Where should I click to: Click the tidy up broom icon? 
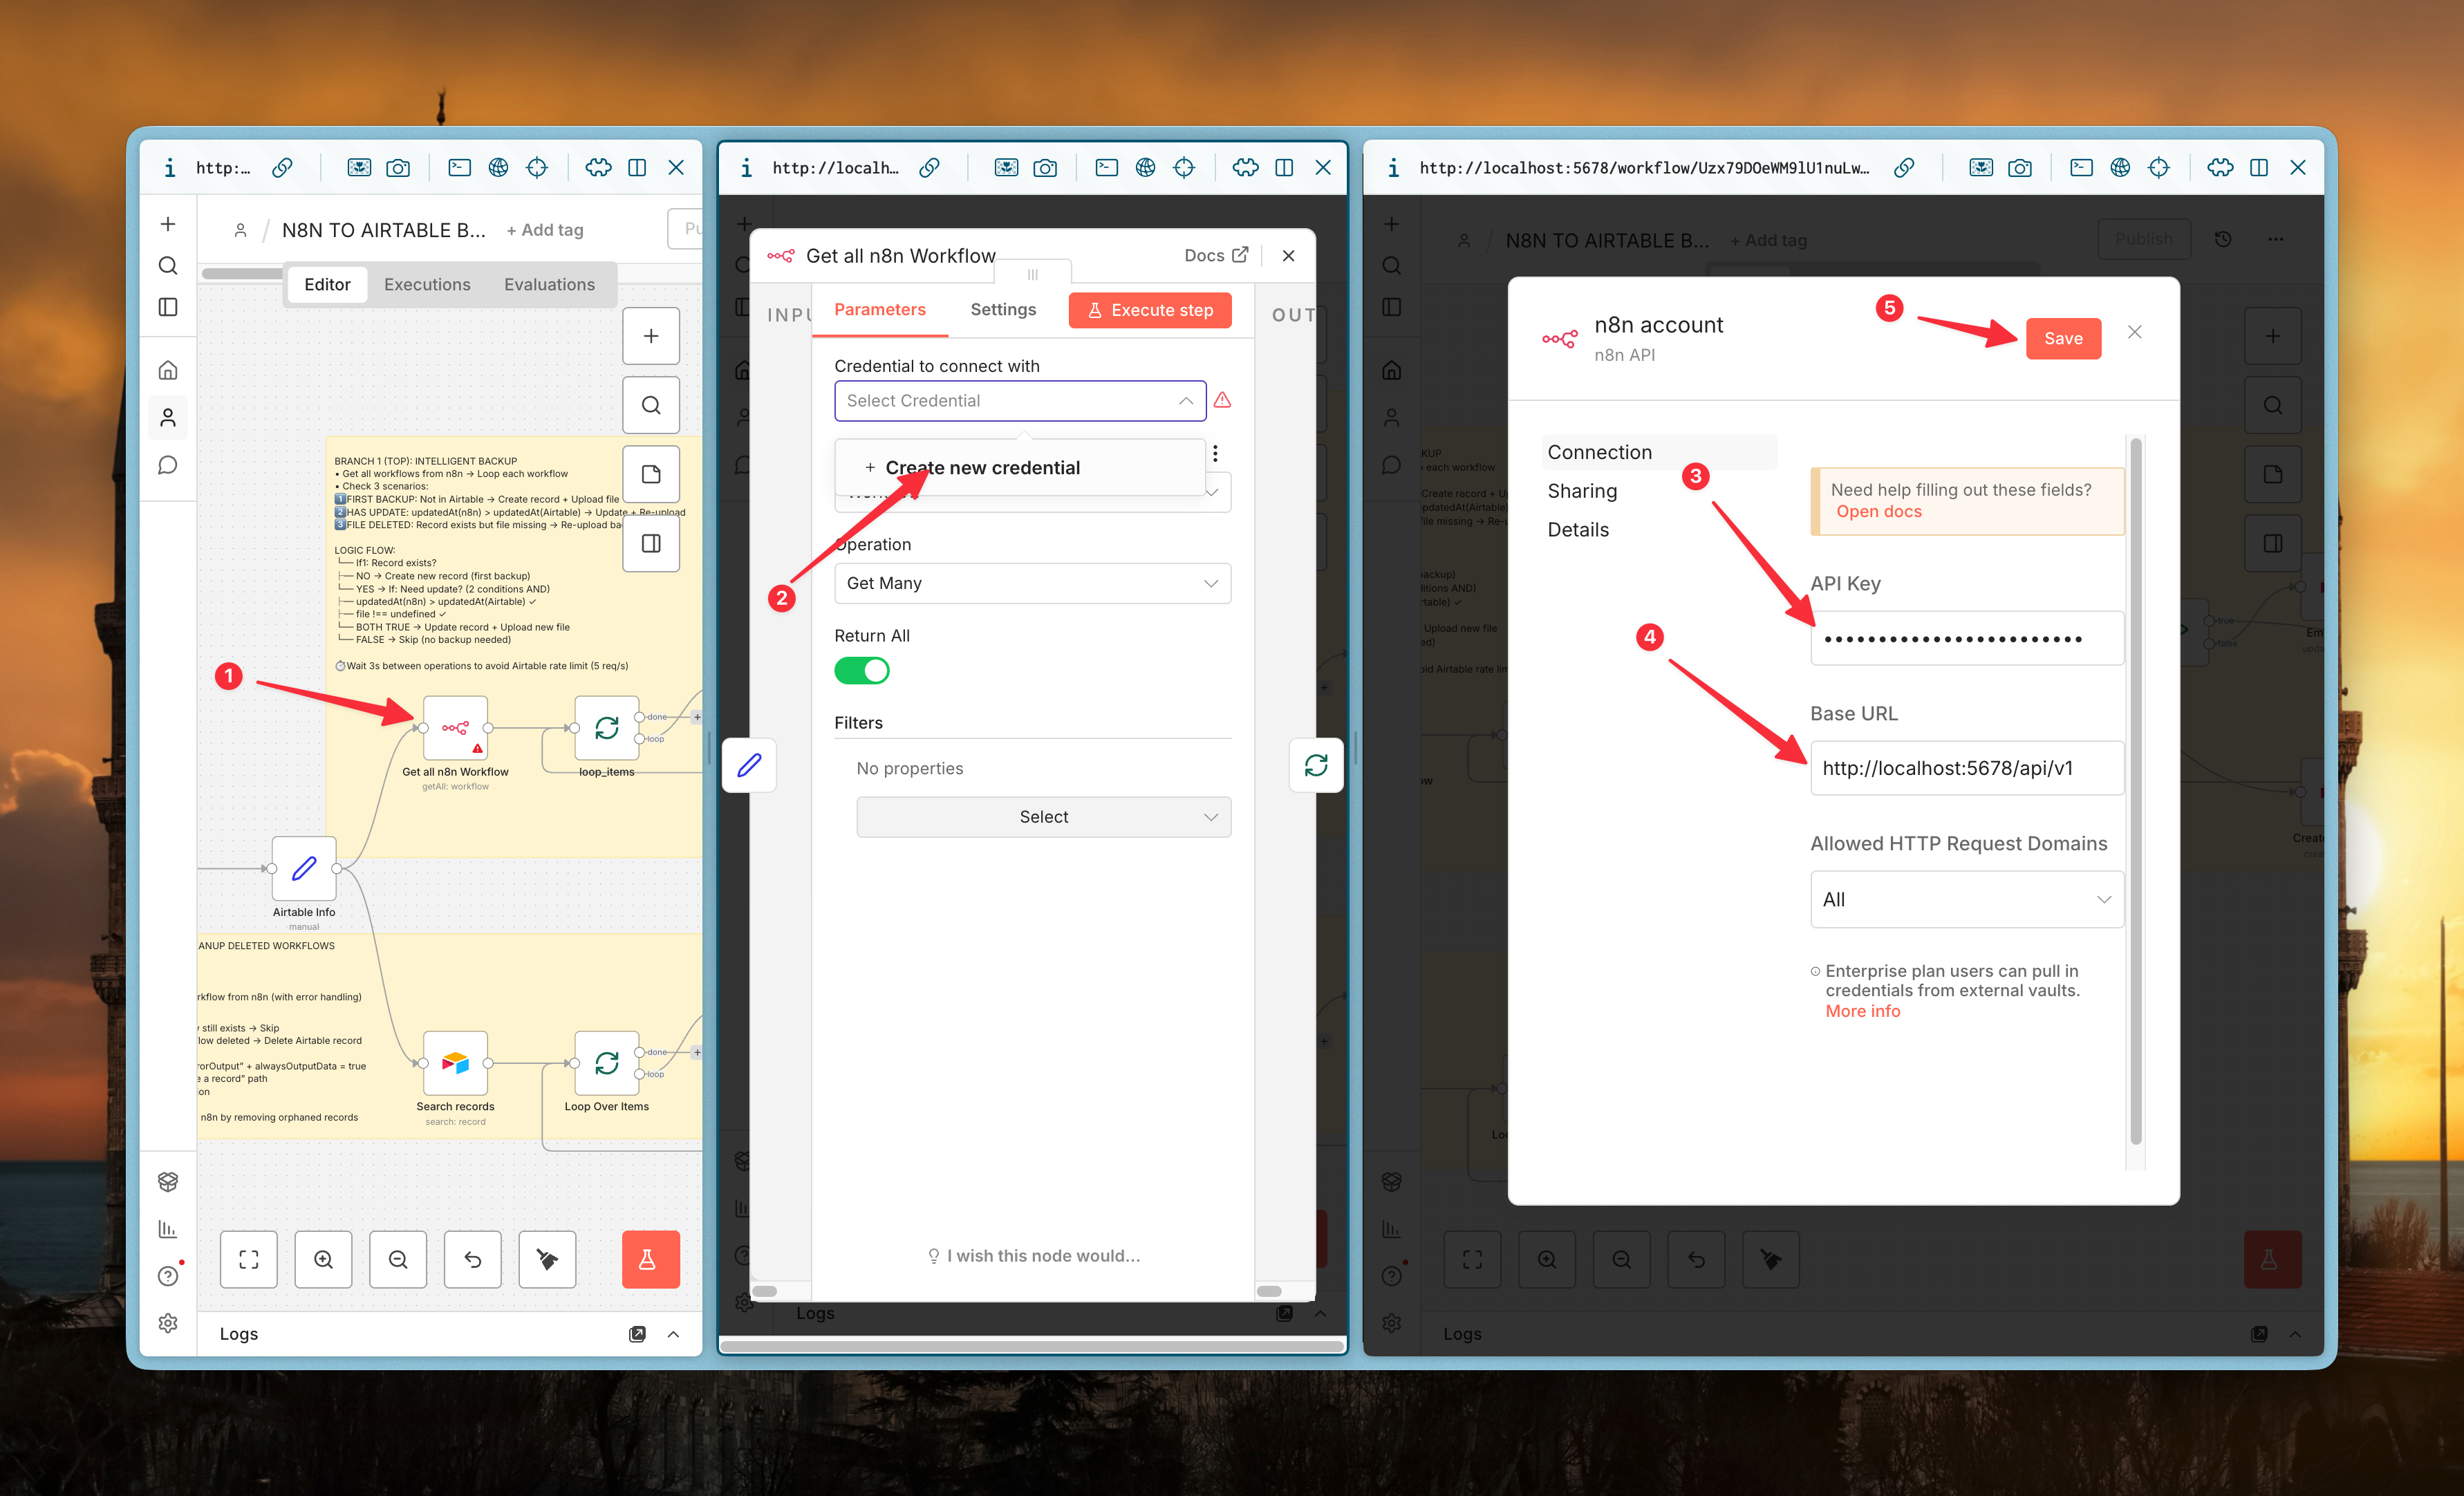(547, 1259)
